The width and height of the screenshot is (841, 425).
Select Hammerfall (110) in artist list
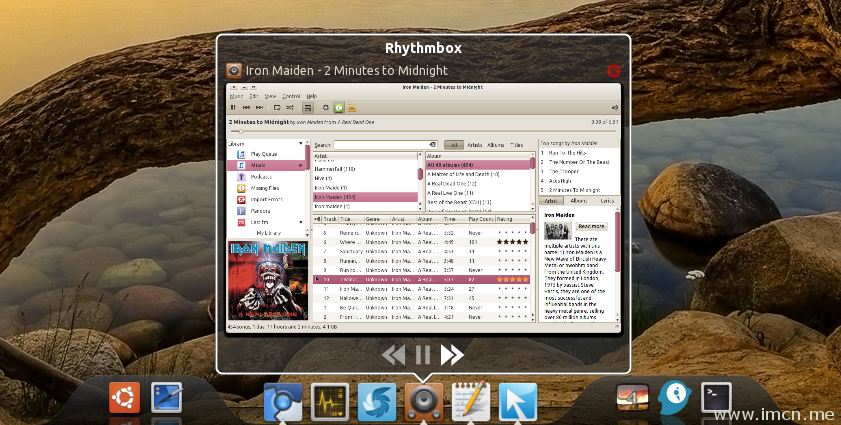point(365,169)
